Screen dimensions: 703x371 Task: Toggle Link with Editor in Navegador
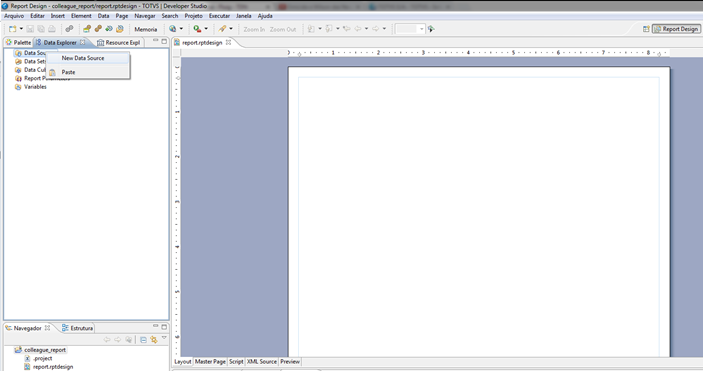pyautogui.click(x=154, y=340)
